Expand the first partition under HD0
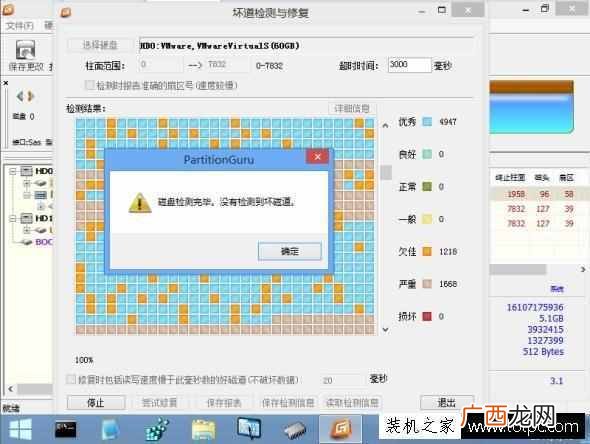 click(27, 183)
